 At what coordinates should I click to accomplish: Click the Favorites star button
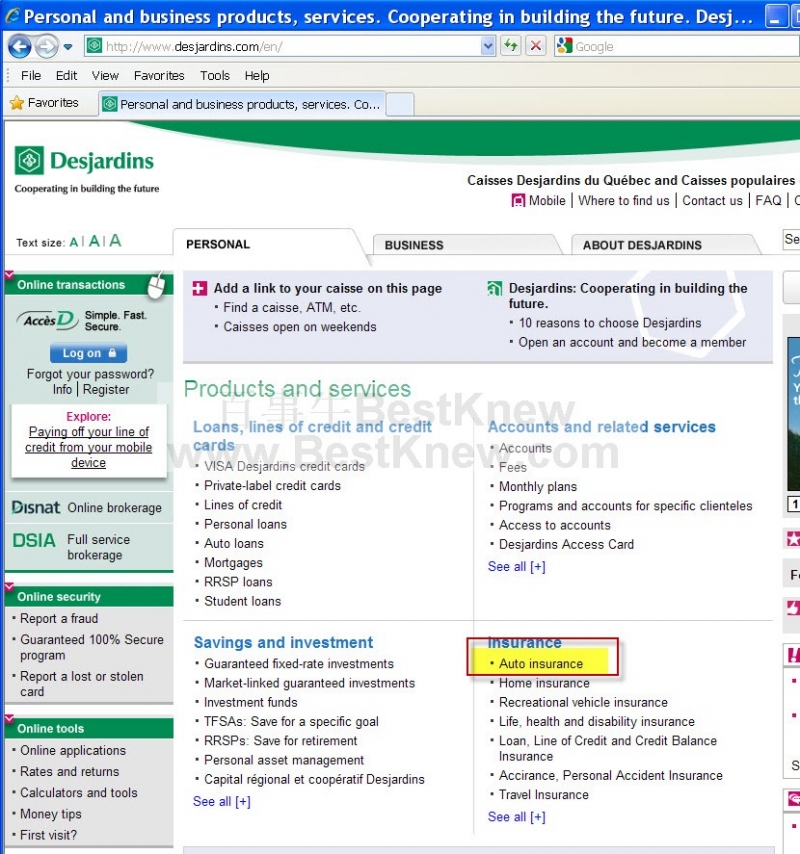(x=44, y=103)
